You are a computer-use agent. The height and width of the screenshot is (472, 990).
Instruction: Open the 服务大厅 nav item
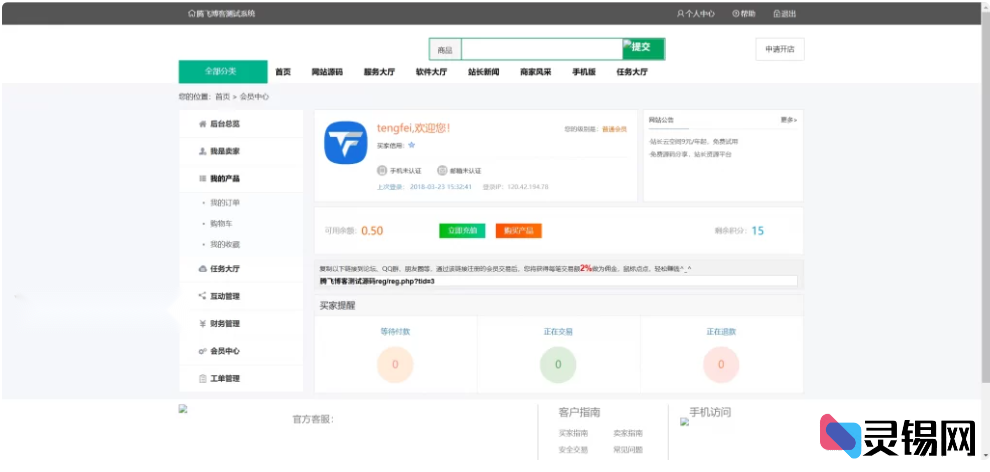[379, 72]
